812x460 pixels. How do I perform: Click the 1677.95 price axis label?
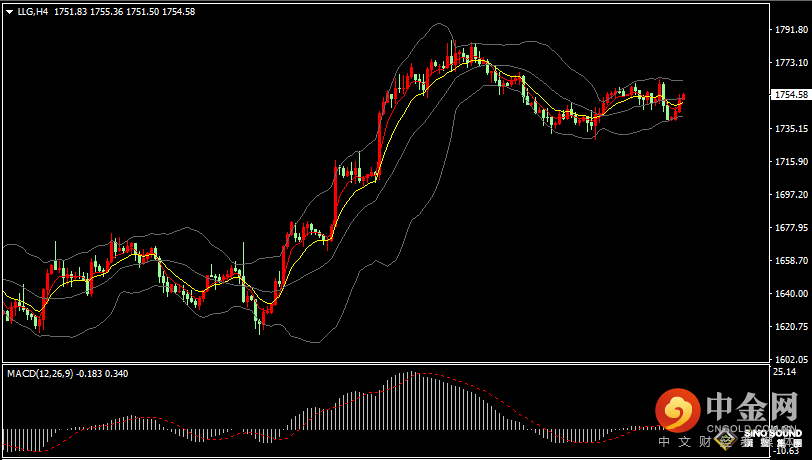pyautogui.click(x=791, y=228)
